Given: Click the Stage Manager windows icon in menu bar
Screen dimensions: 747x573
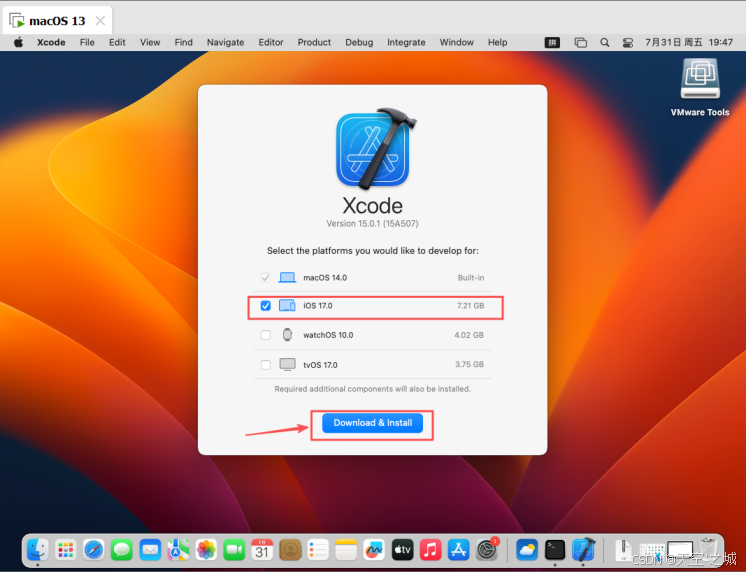Looking at the screenshot, I should [x=580, y=42].
